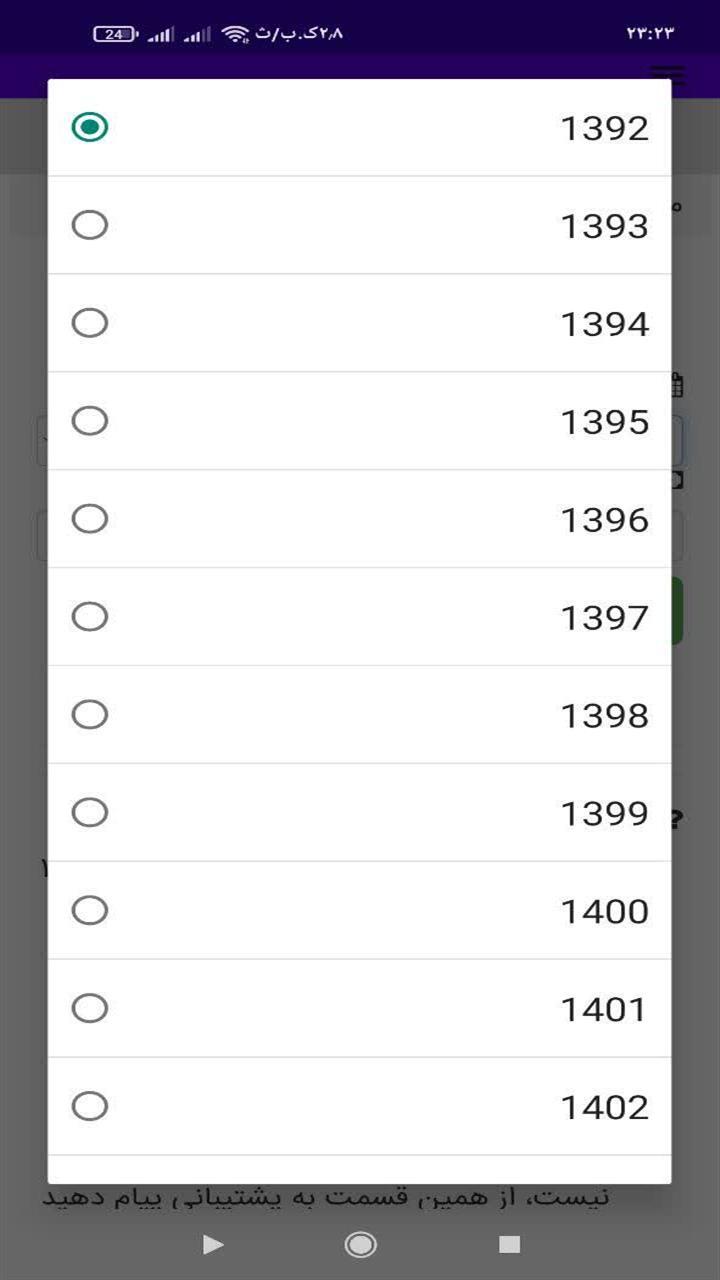This screenshot has height=1280, width=720.
Task: Open the hamburger menu behind the dialog
Action: 668,75
